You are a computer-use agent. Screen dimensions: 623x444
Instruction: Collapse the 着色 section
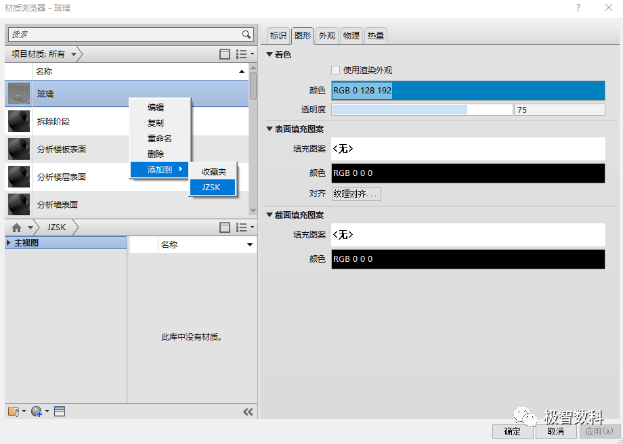click(269, 54)
